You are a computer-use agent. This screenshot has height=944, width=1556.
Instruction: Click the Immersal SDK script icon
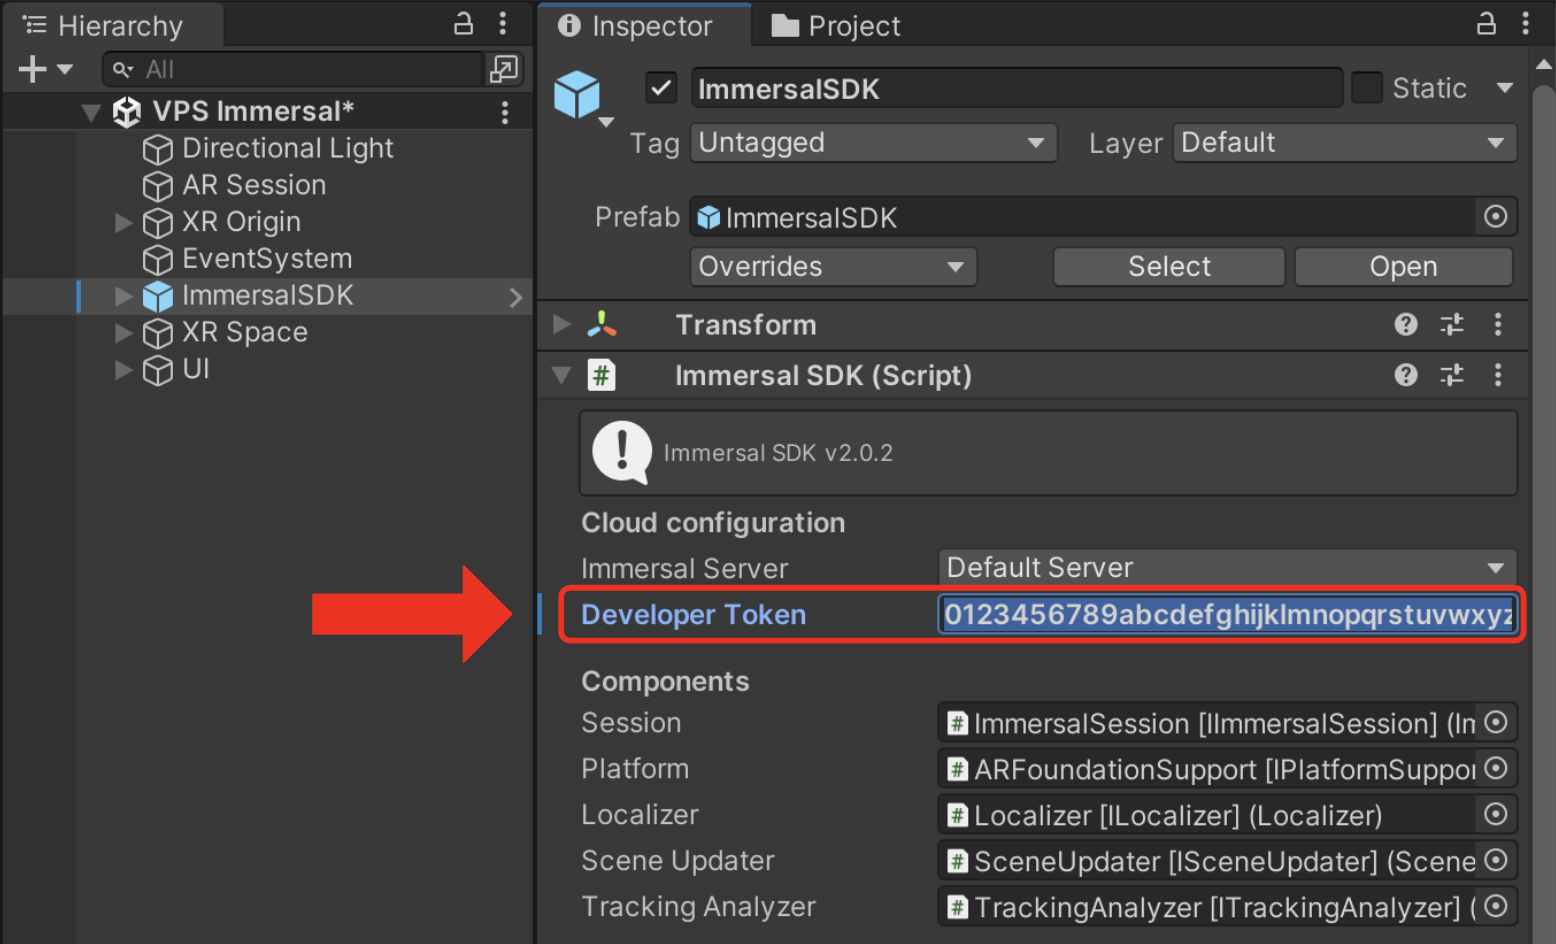[x=601, y=376]
